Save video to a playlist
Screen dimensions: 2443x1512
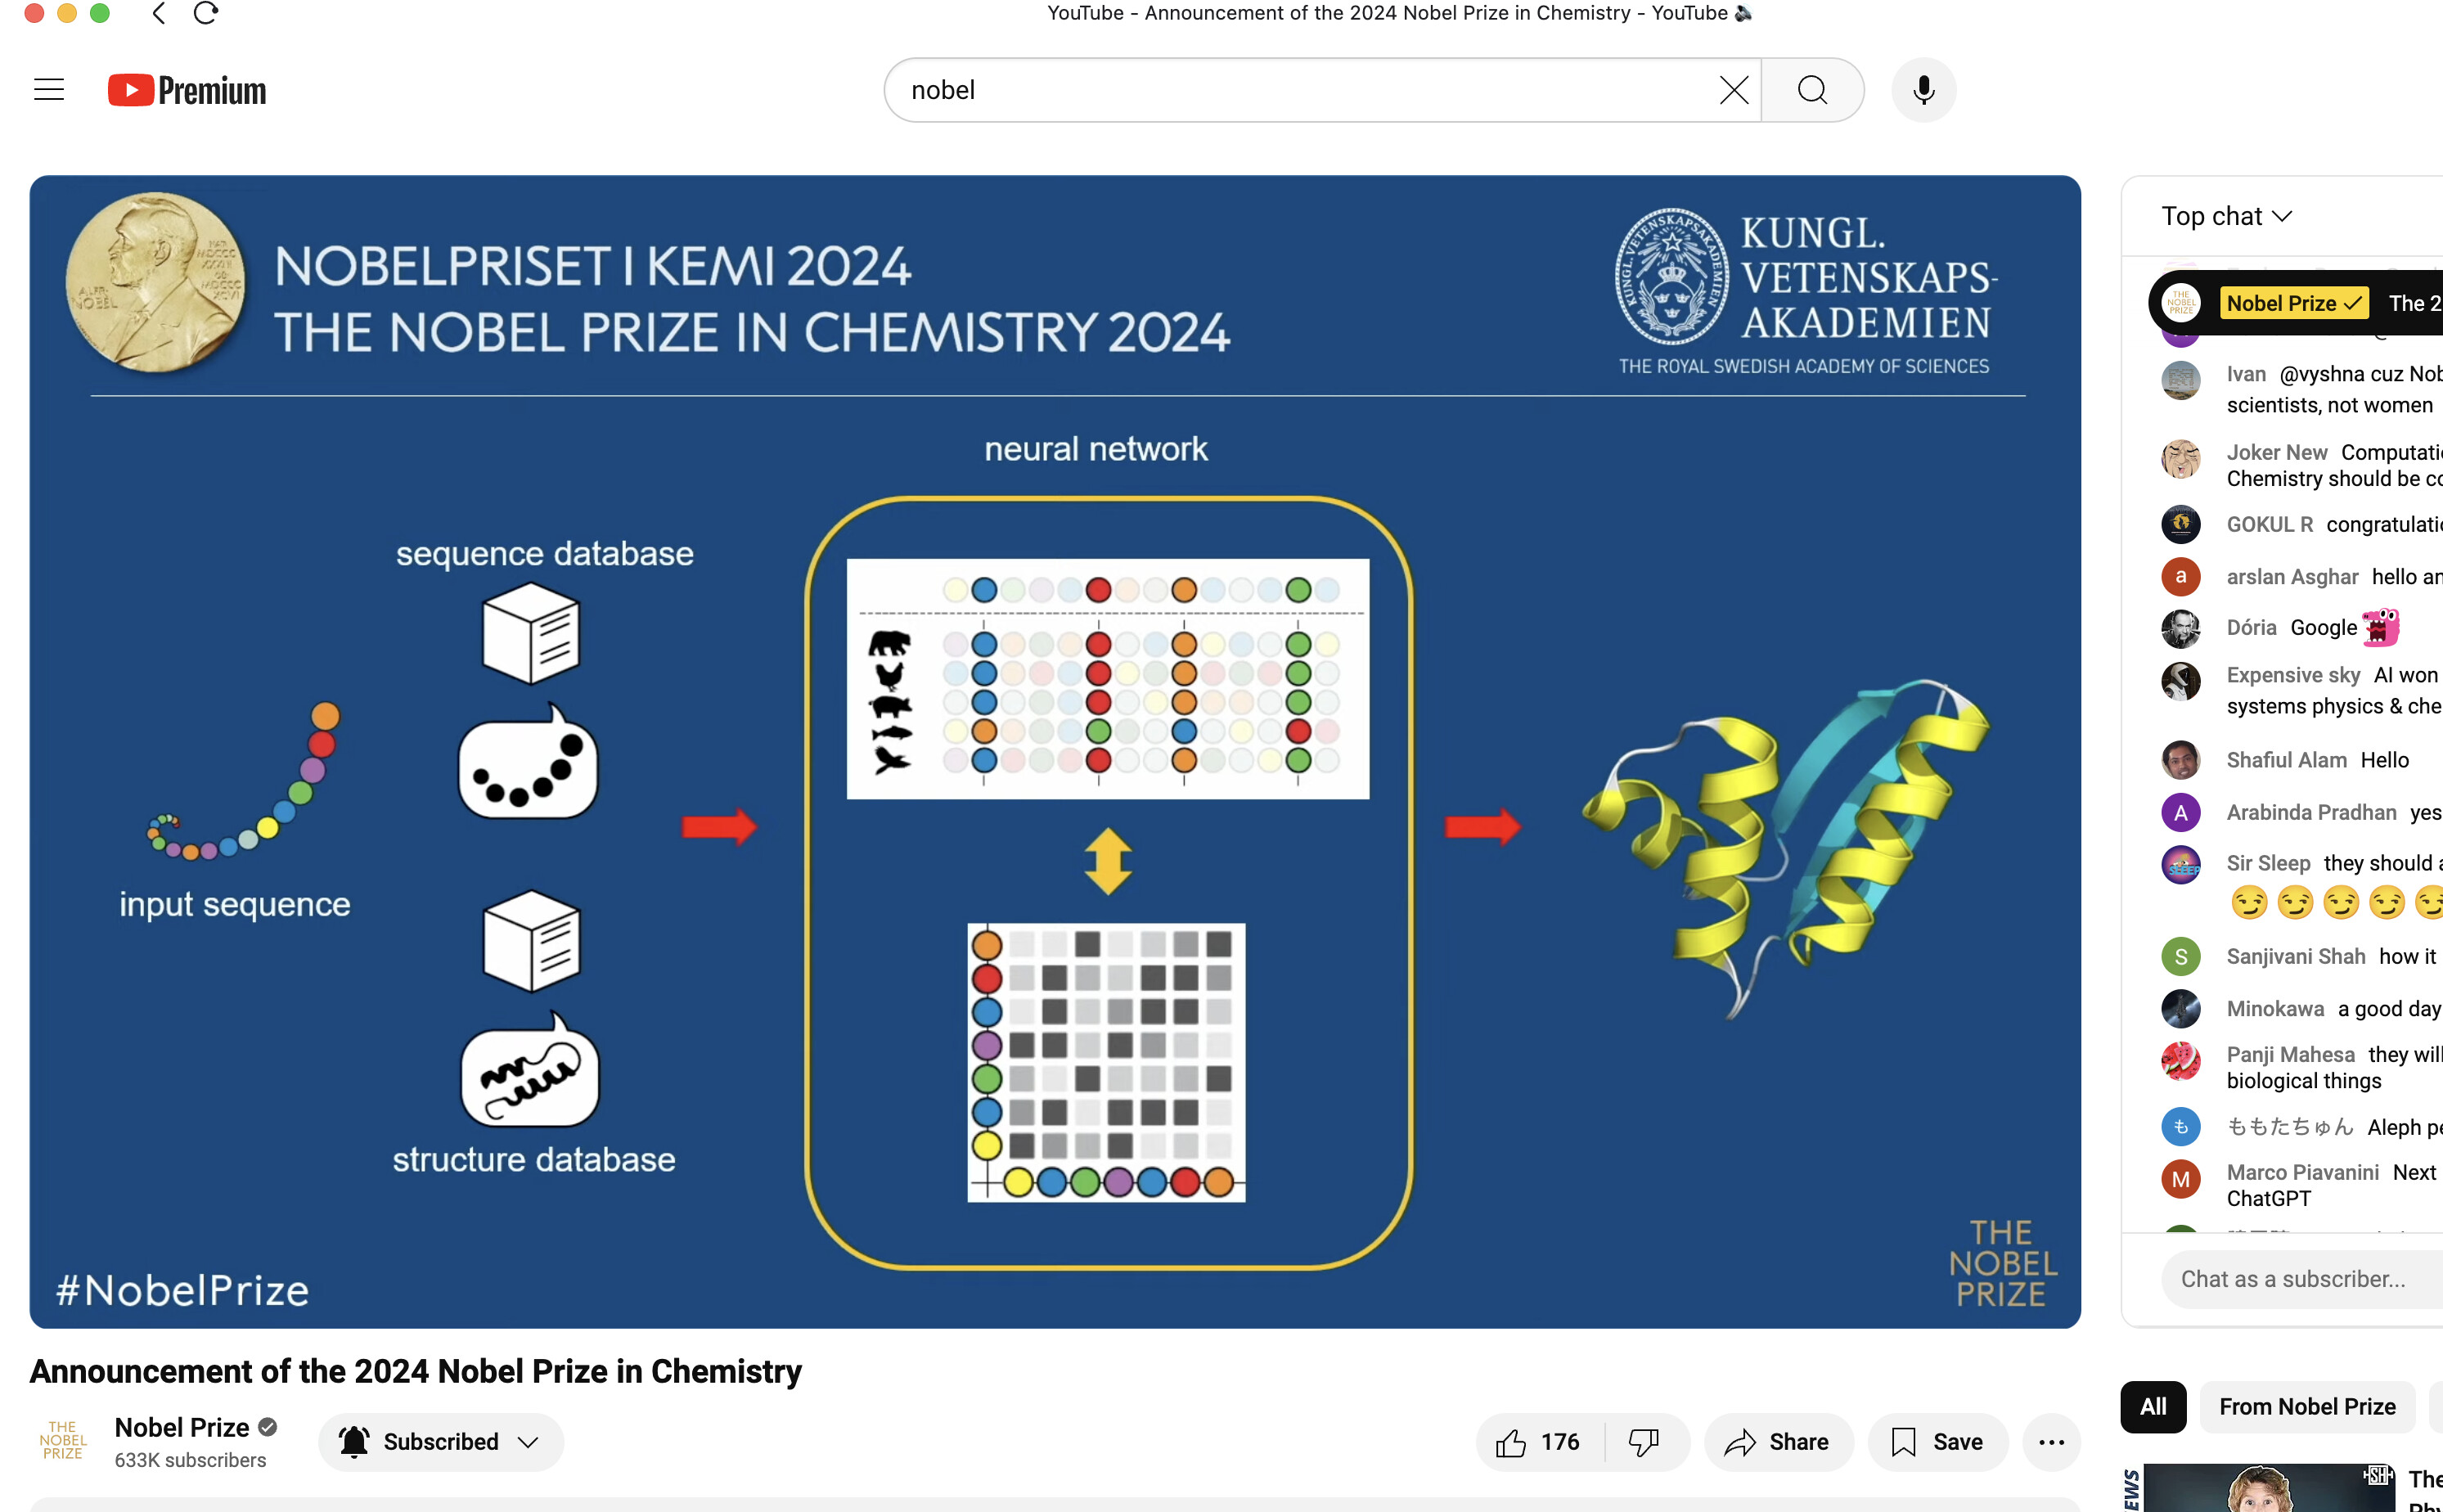click(x=1937, y=1442)
